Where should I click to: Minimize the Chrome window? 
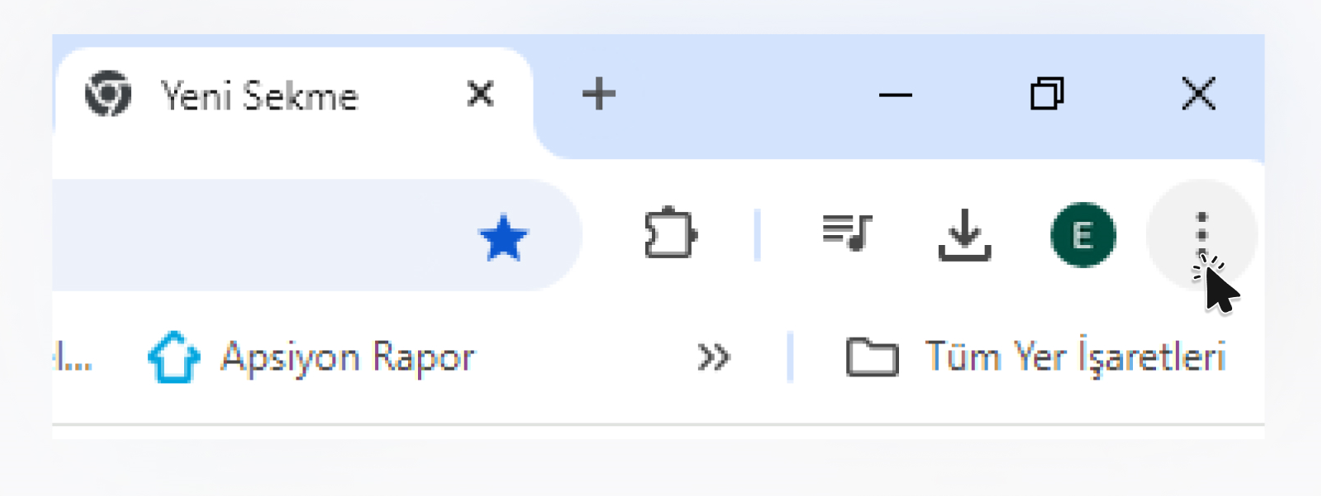click(x=895, y=95)
